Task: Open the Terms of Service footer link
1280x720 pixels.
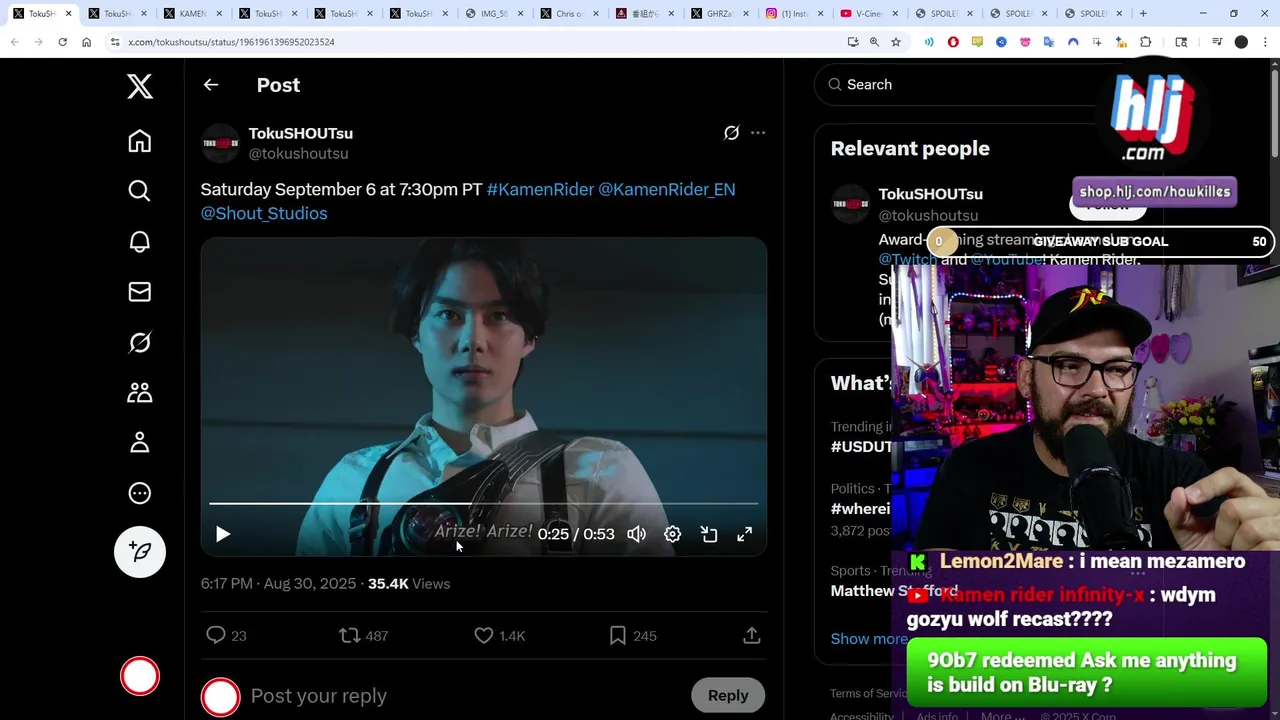Action: point(868,694)
